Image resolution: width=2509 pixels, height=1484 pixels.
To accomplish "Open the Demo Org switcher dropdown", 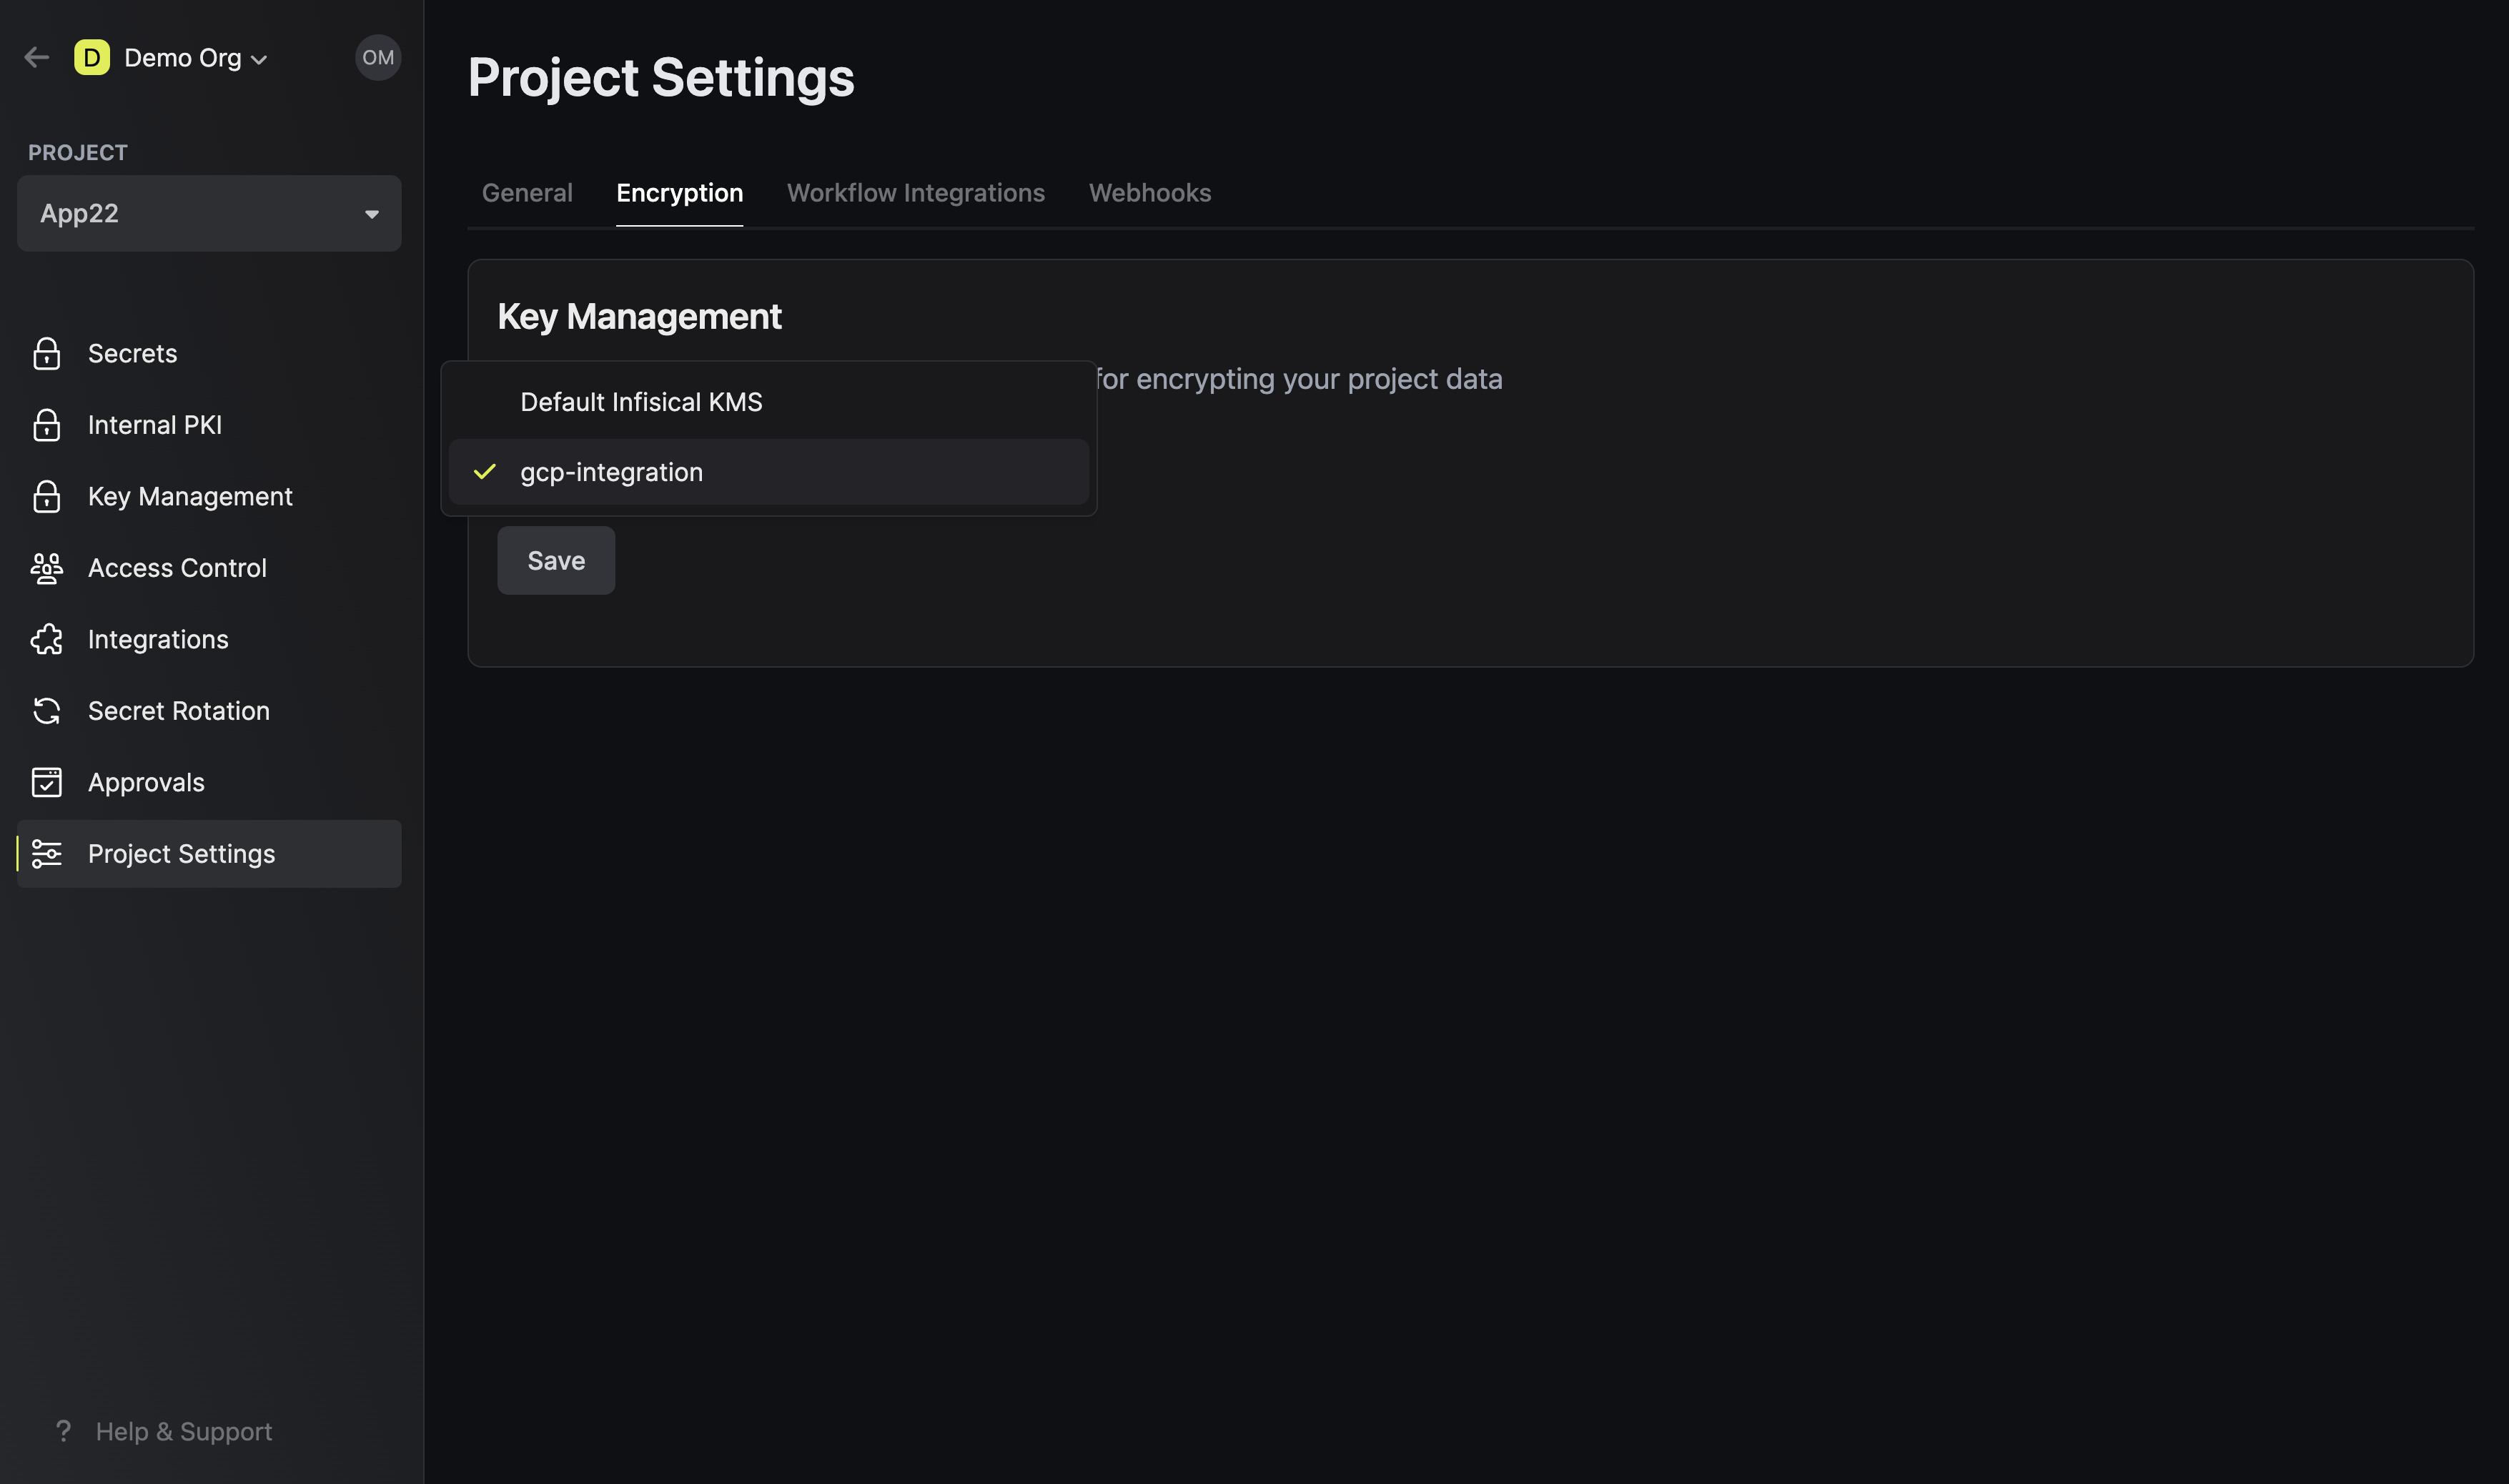I will 195,58.
